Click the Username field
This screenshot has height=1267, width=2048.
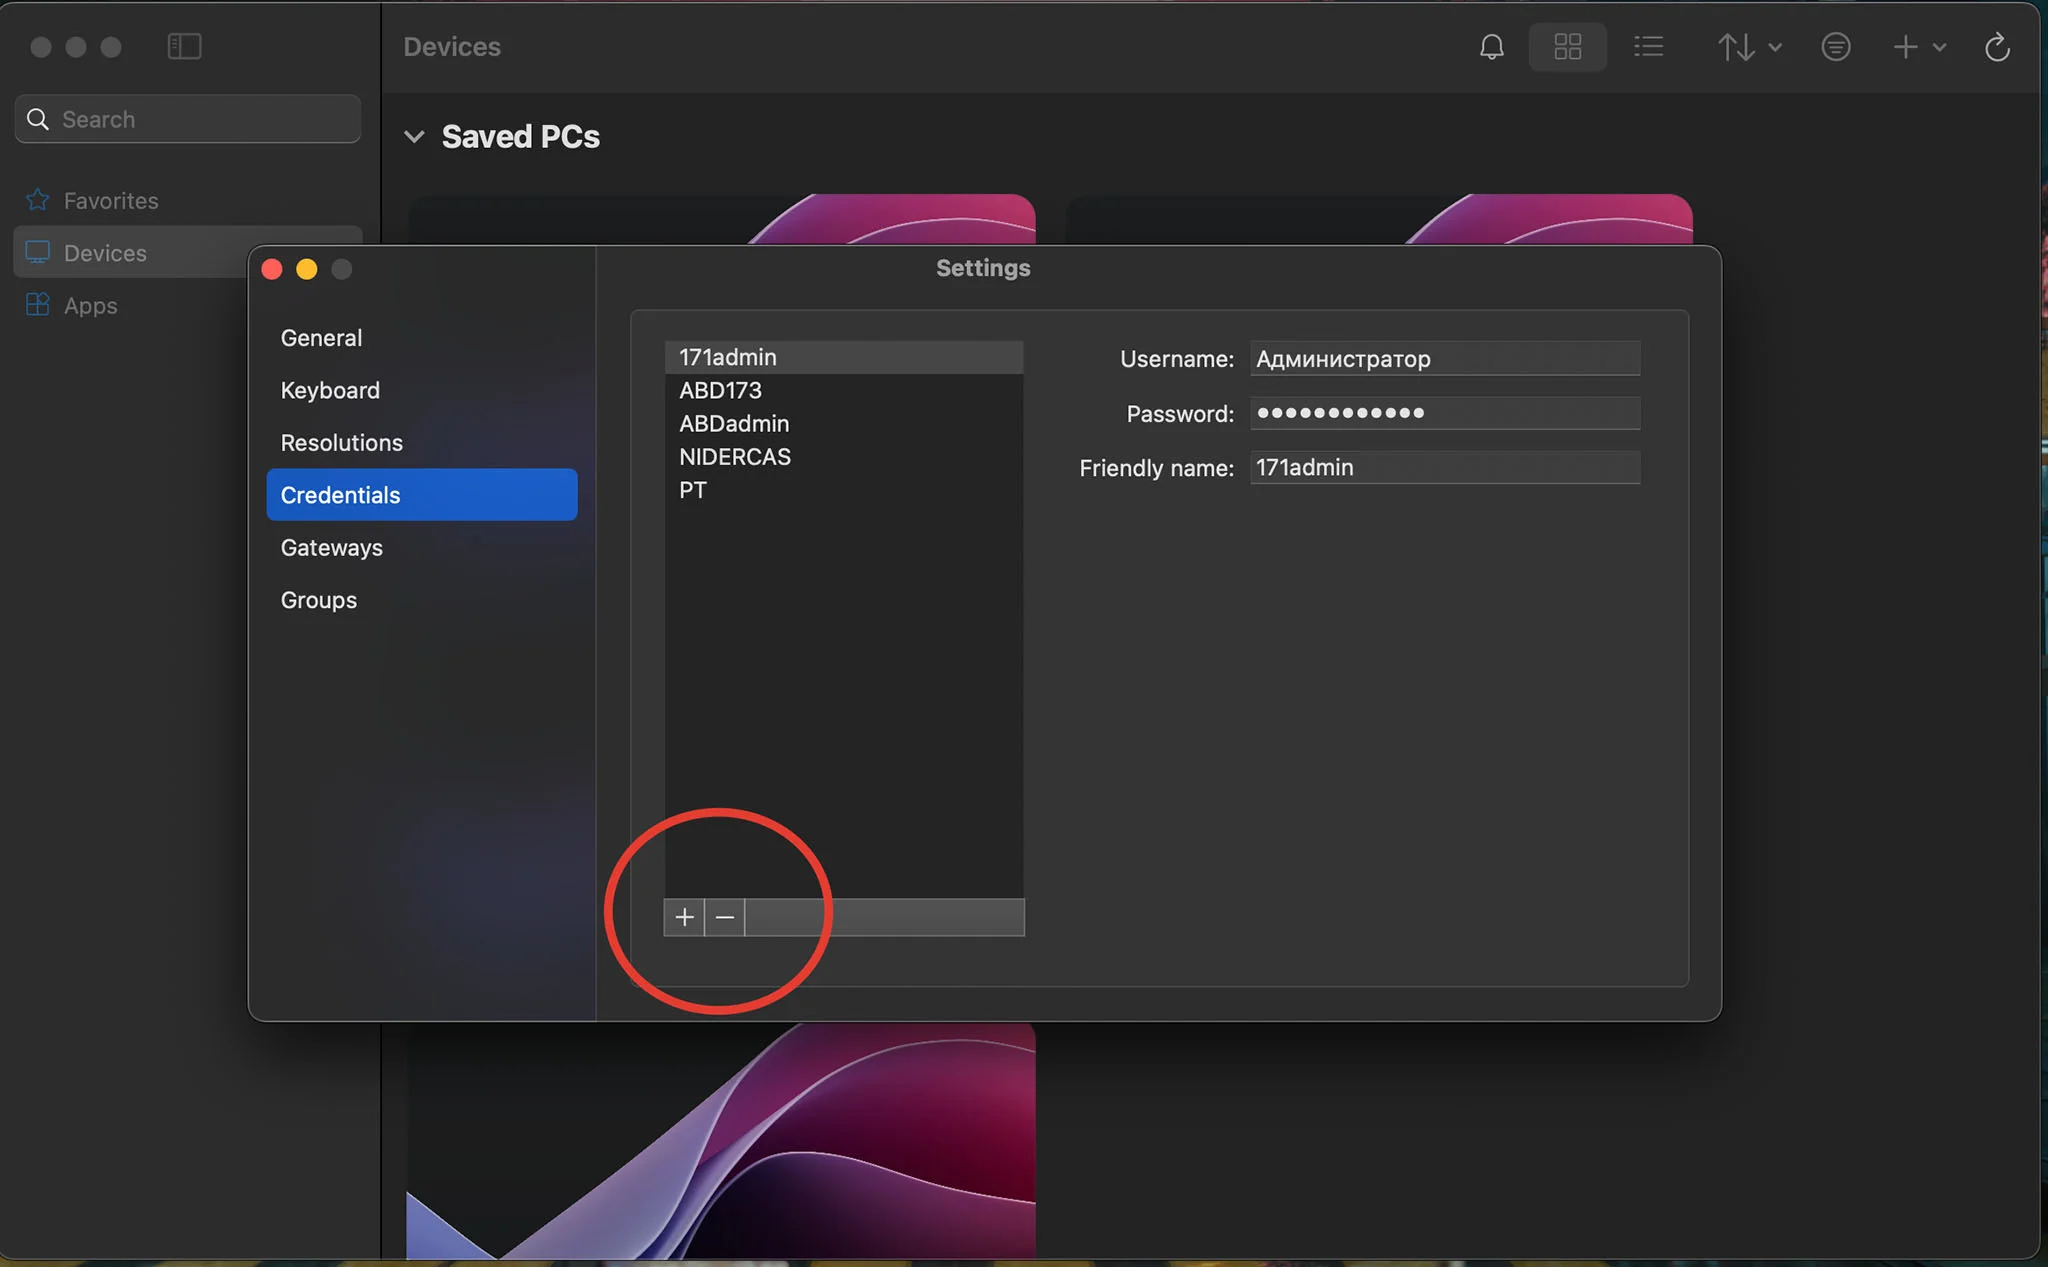tap(1445, 359)
